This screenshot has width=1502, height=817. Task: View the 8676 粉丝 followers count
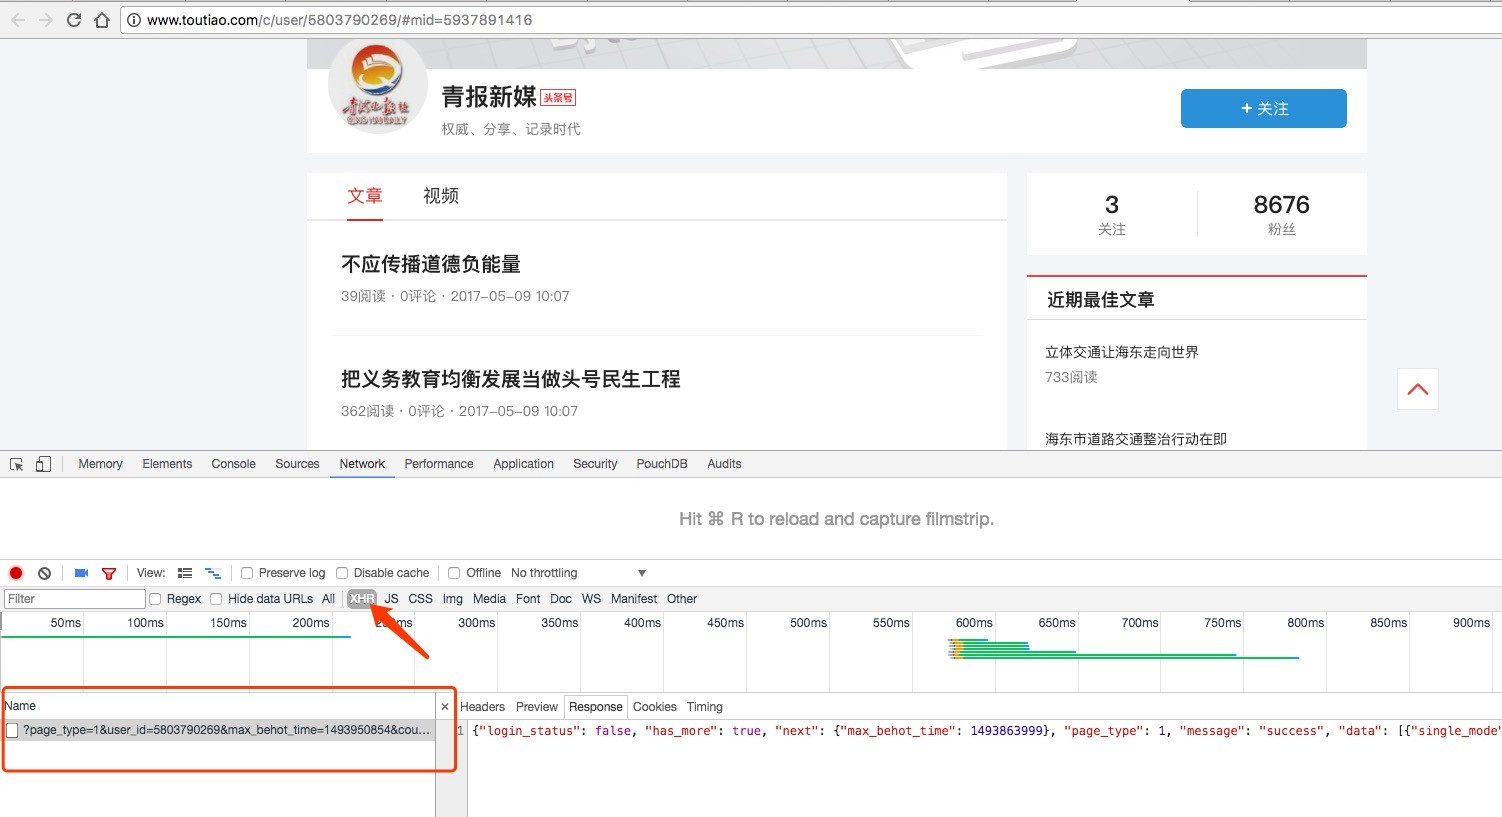[x=1281, y=214]
